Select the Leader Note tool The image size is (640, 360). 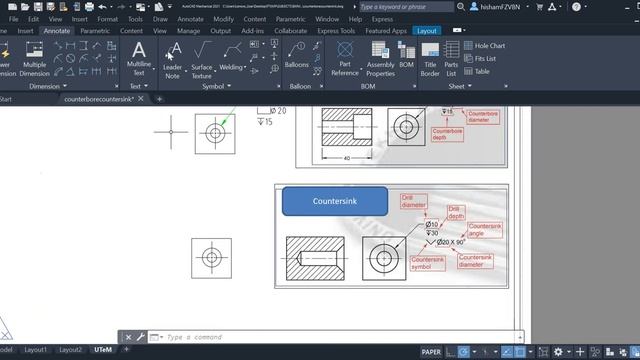pos(173,60)
